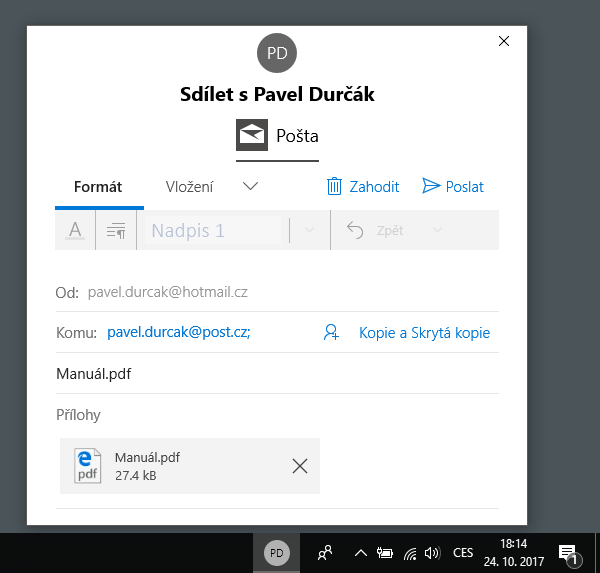
Task: Select the Pošta mail app icon
Action: click(x=252, y=135)
